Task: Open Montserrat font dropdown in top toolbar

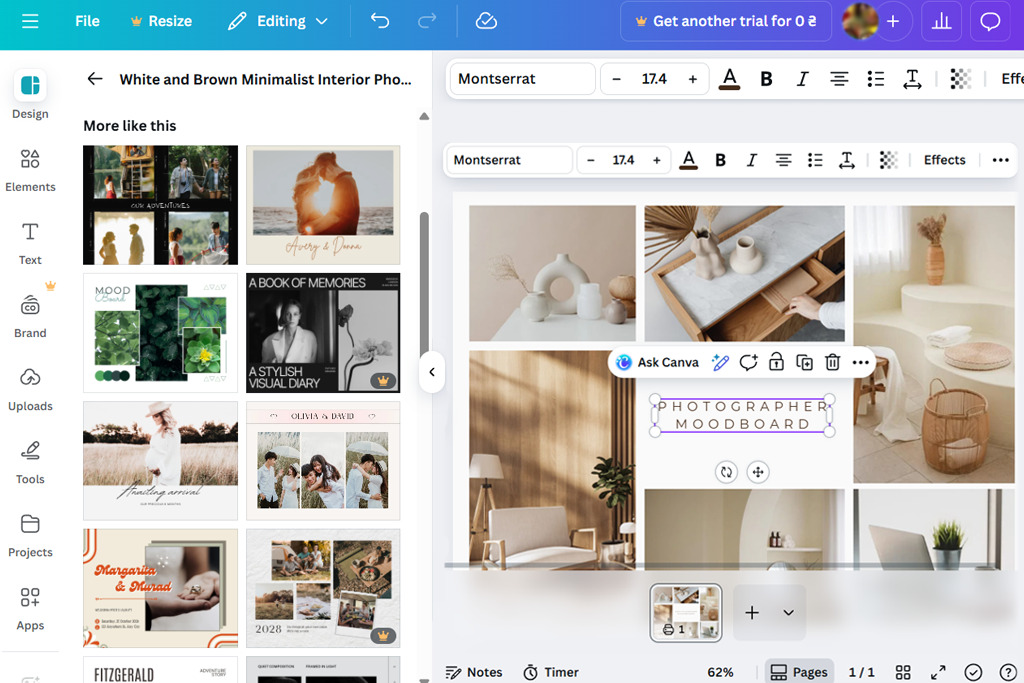Action: point(522,79)
